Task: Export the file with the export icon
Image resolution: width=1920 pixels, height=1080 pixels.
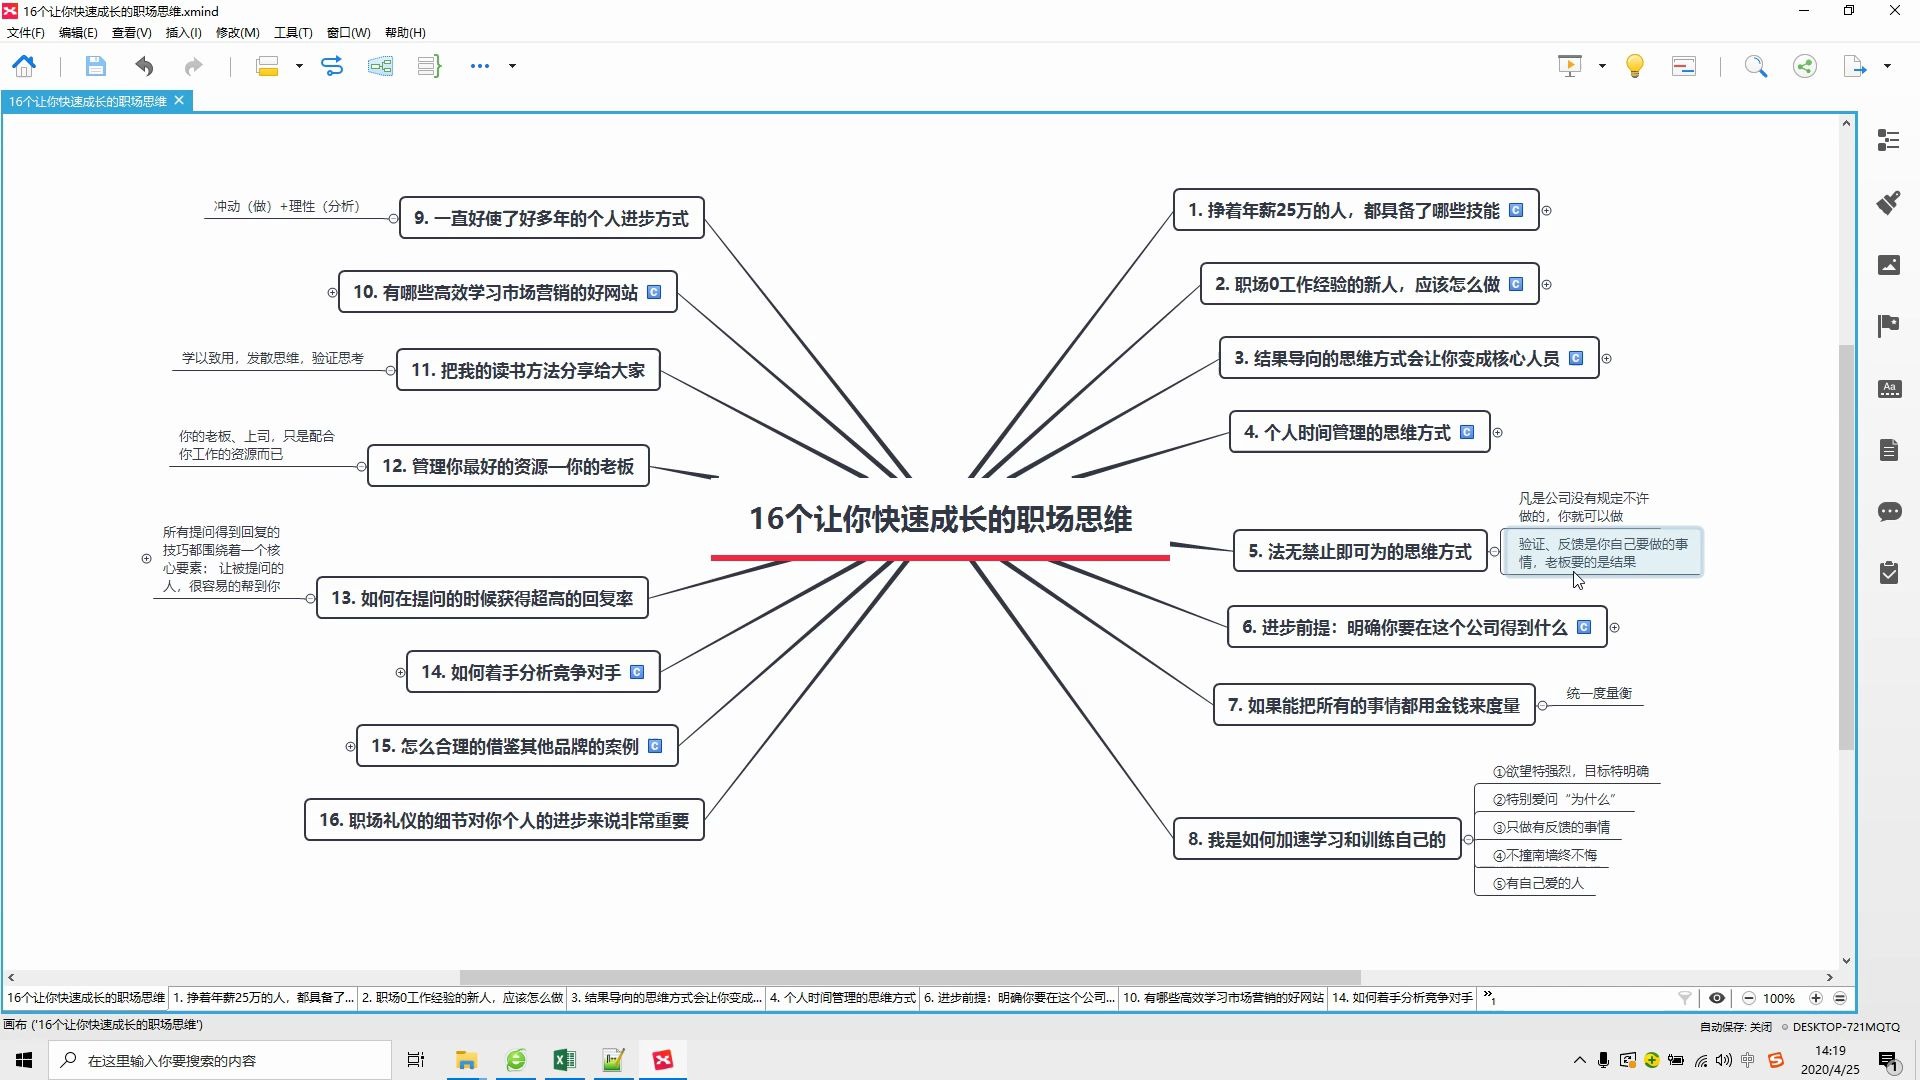Action: pos(1855,66)
